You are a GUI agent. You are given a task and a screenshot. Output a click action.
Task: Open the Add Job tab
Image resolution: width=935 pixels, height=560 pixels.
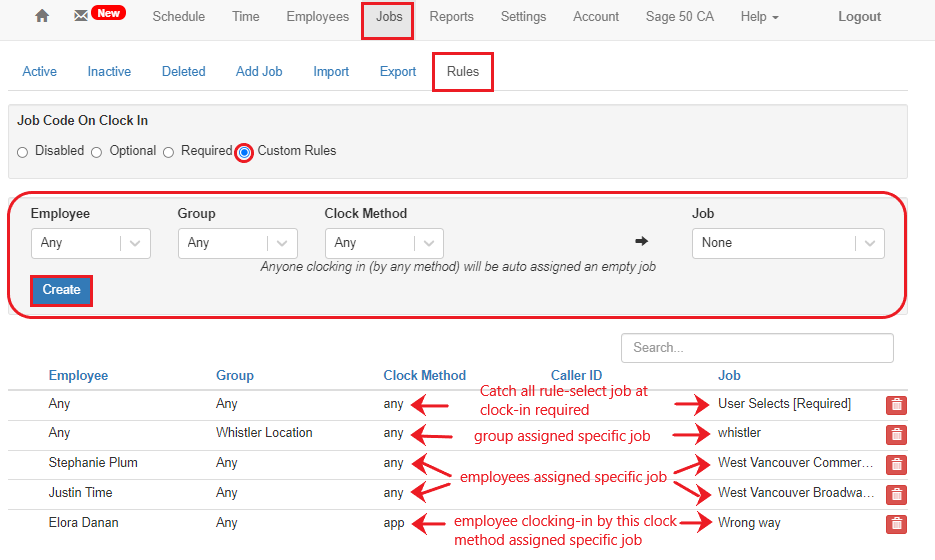click(259, 72)
